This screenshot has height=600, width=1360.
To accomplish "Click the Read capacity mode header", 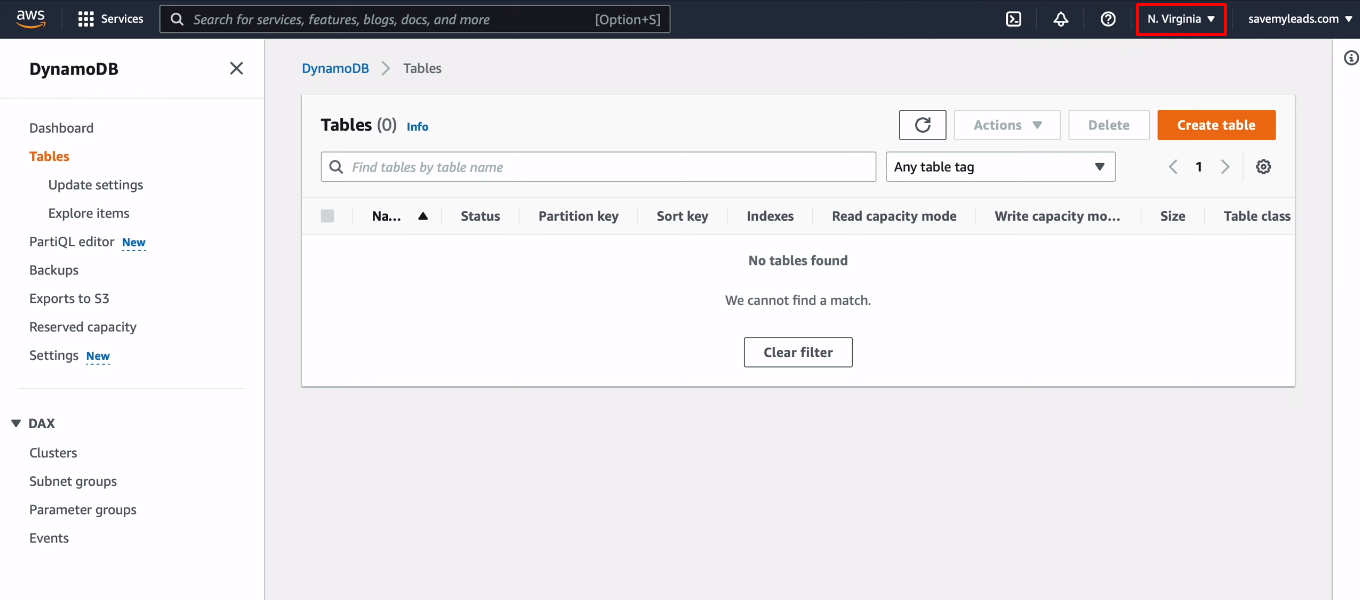I will coord(894,216).
